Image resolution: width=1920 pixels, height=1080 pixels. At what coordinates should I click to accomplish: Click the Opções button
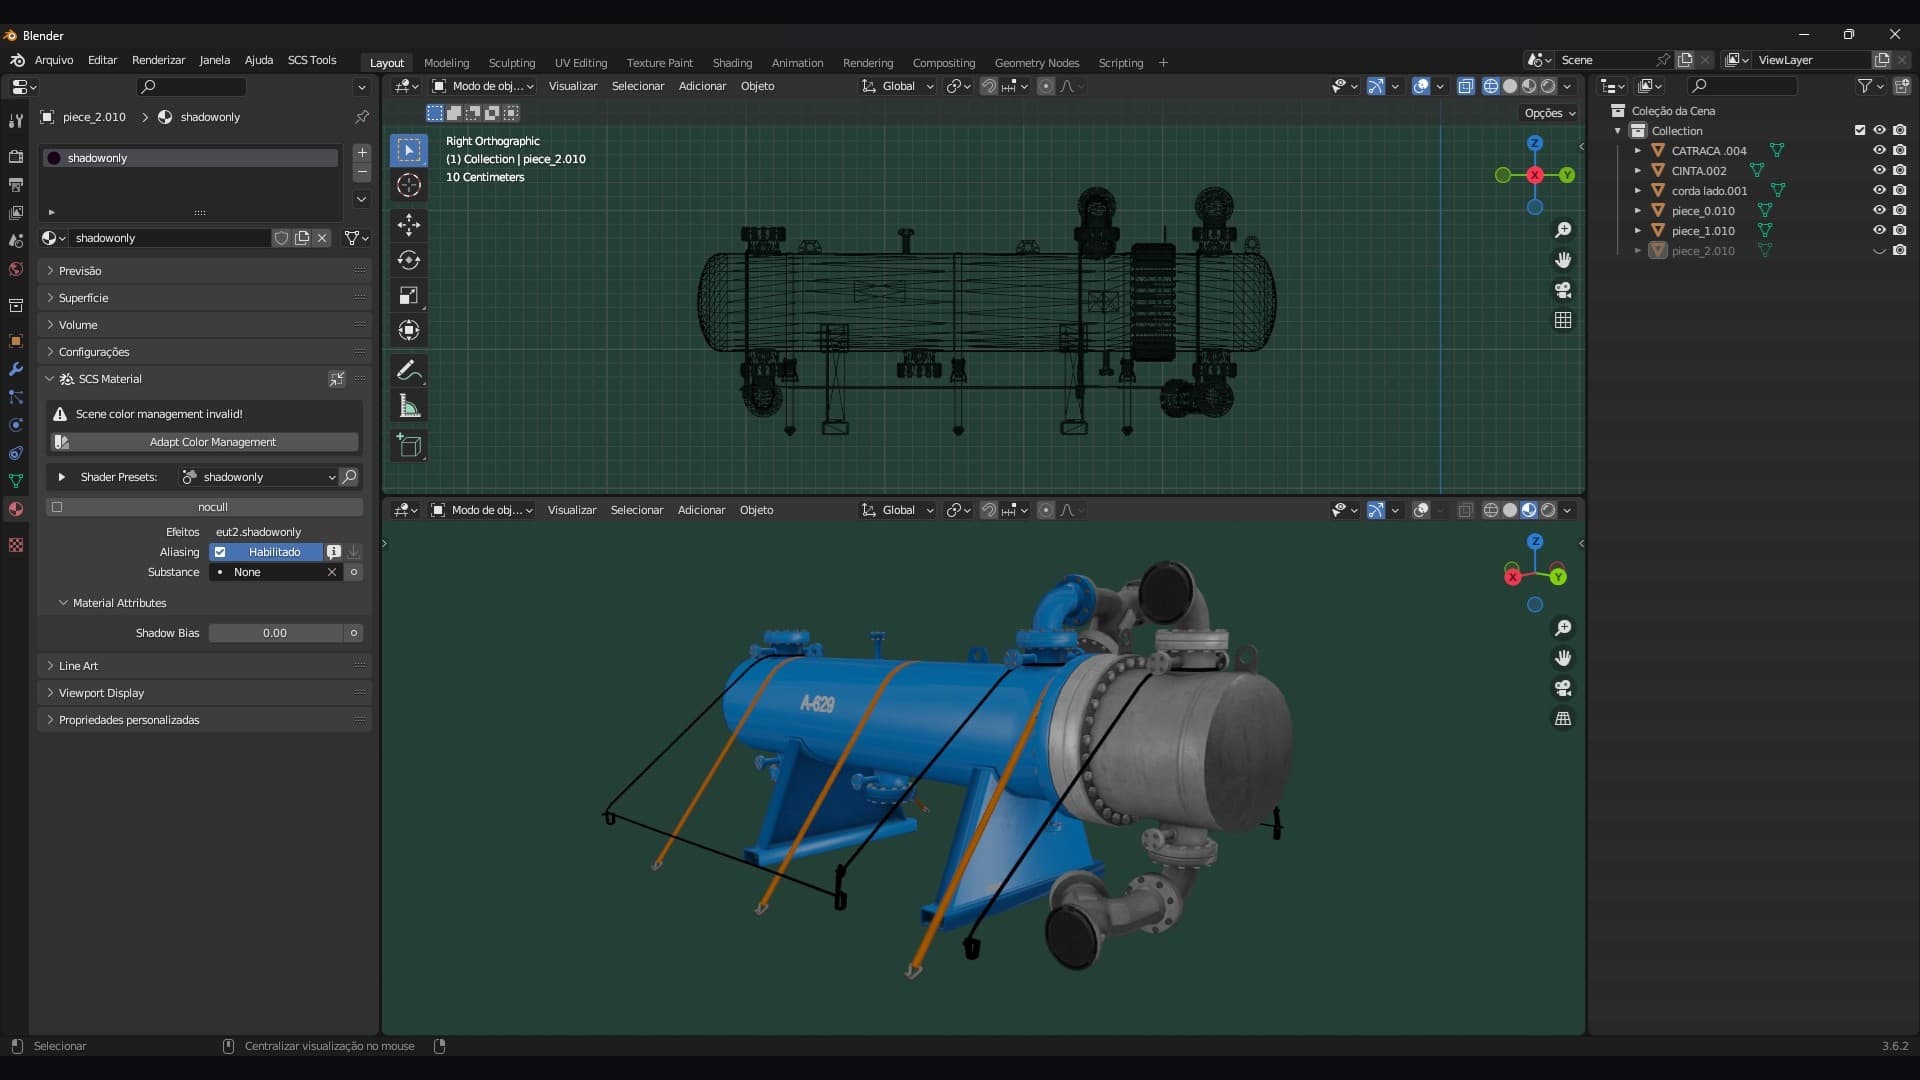(1549, 113)
